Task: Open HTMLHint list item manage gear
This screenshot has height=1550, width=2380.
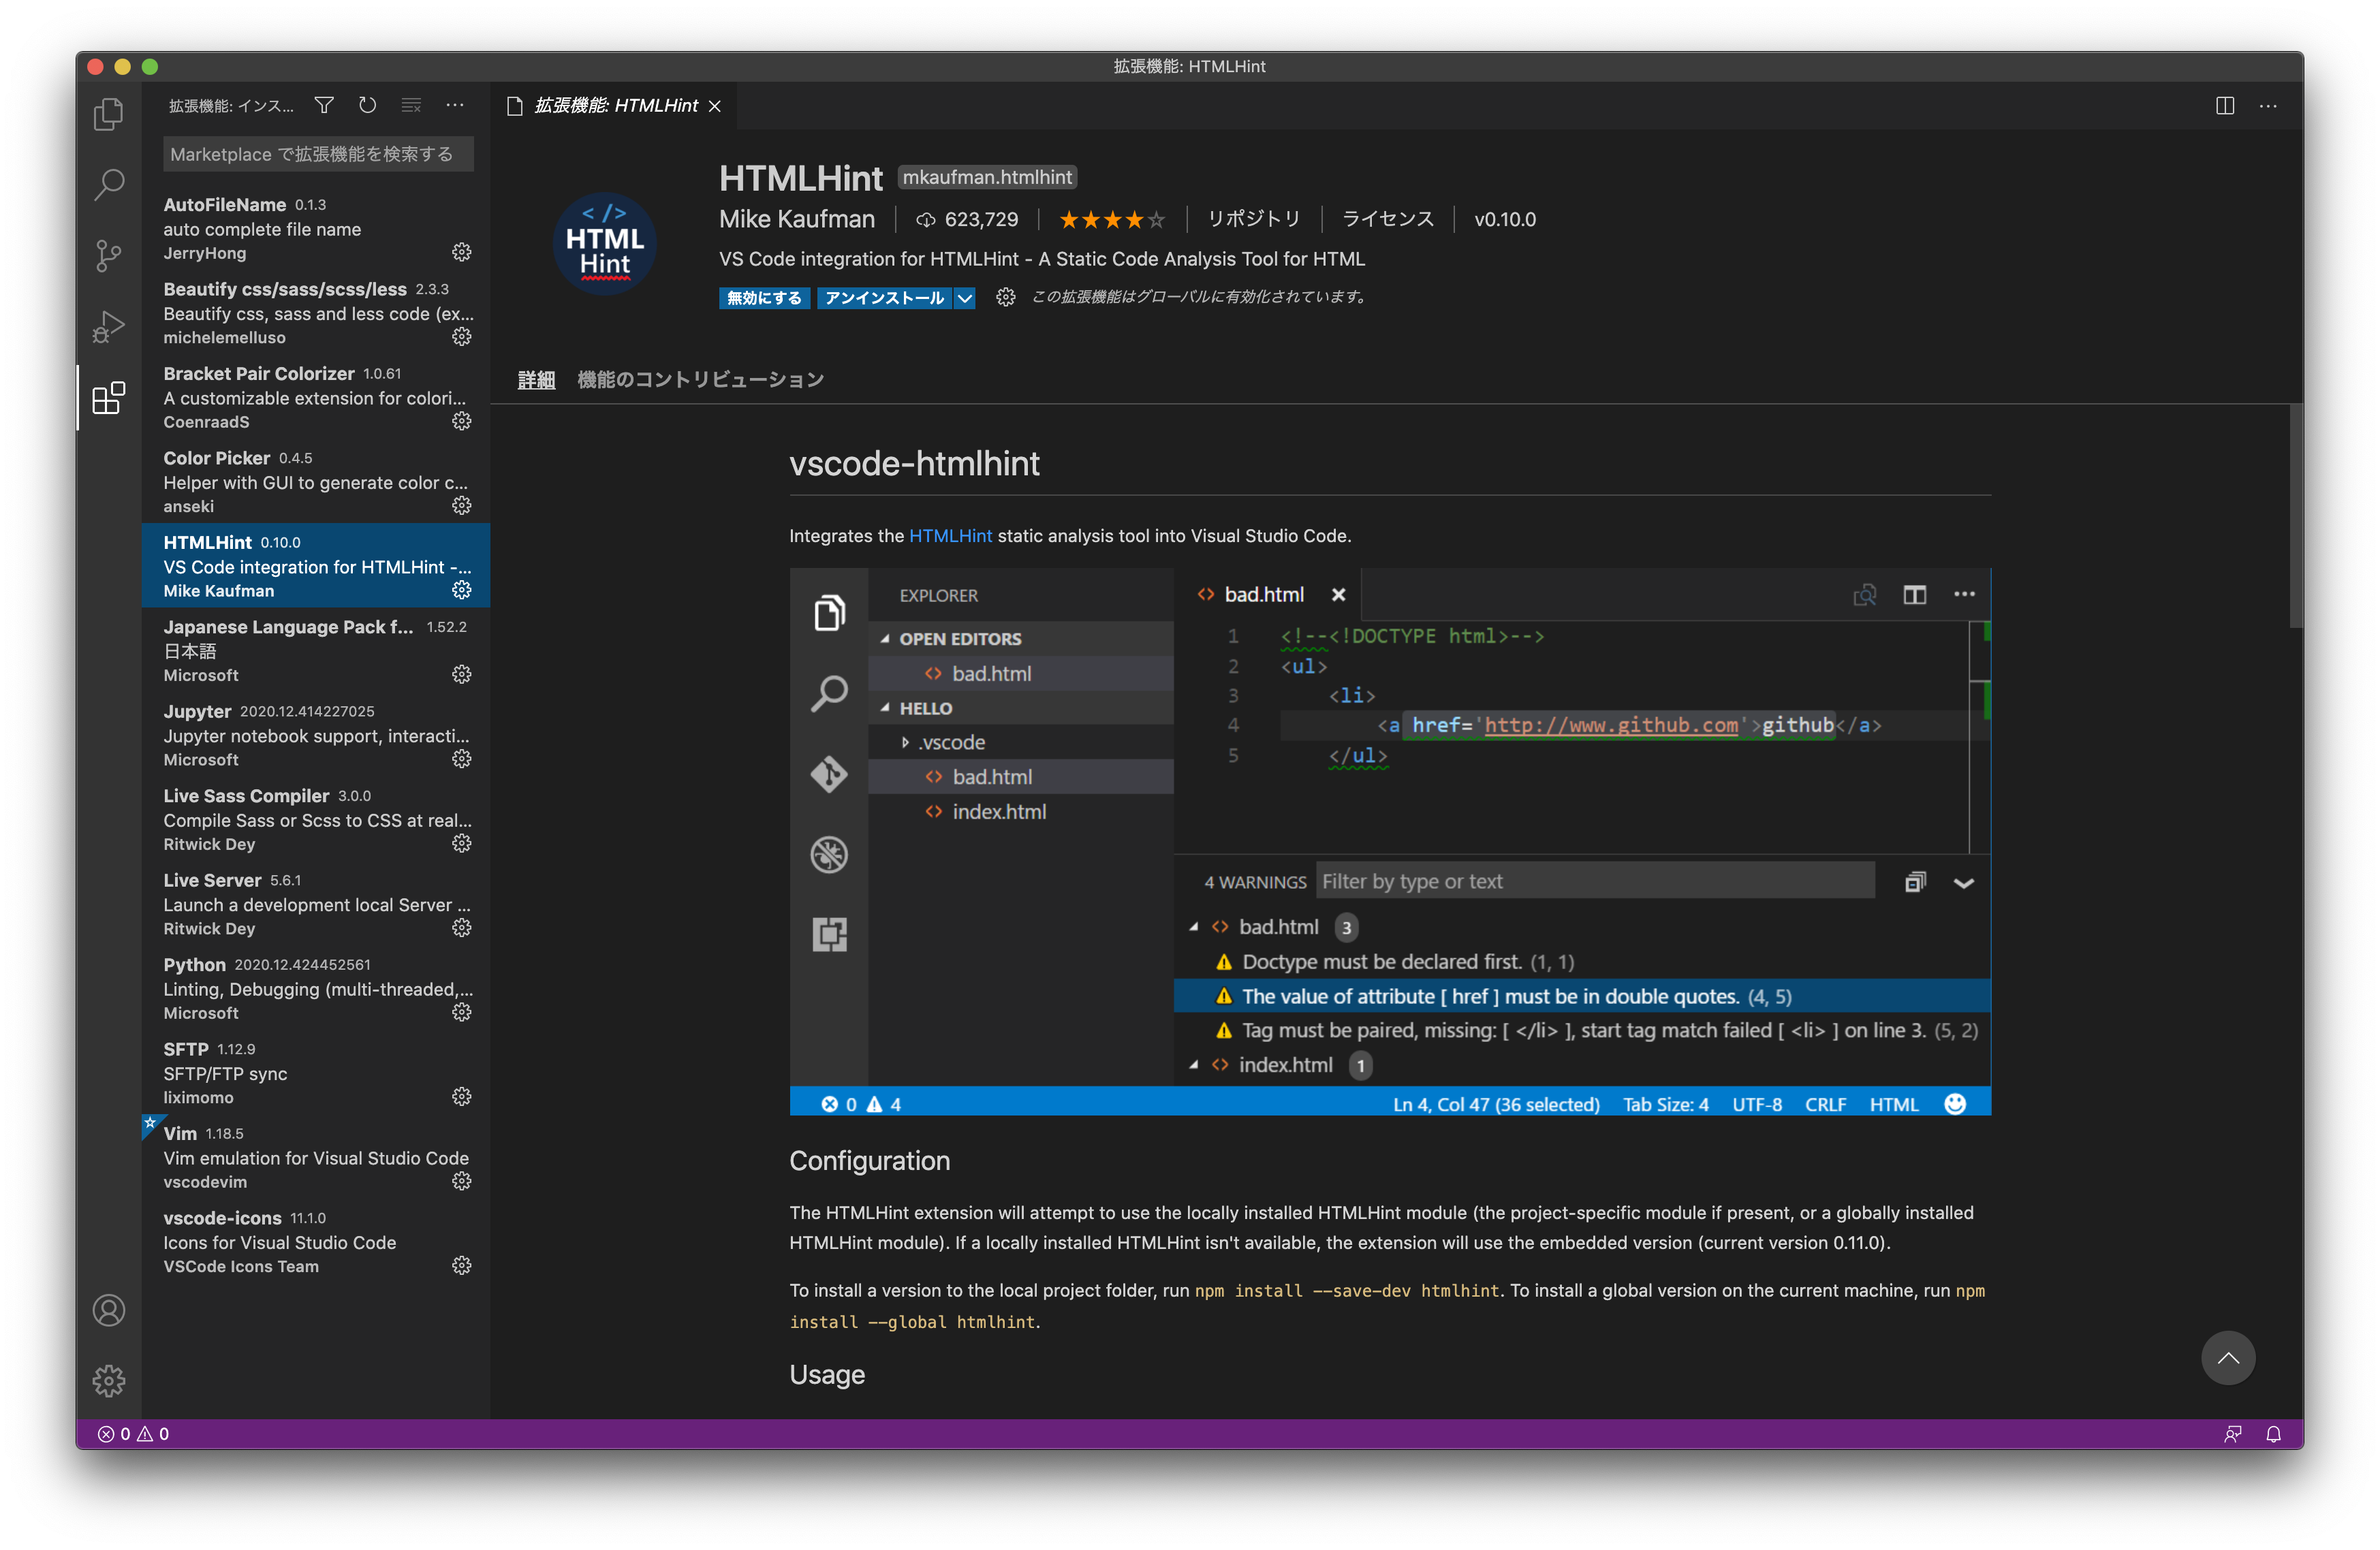Action: click(461, 590)
